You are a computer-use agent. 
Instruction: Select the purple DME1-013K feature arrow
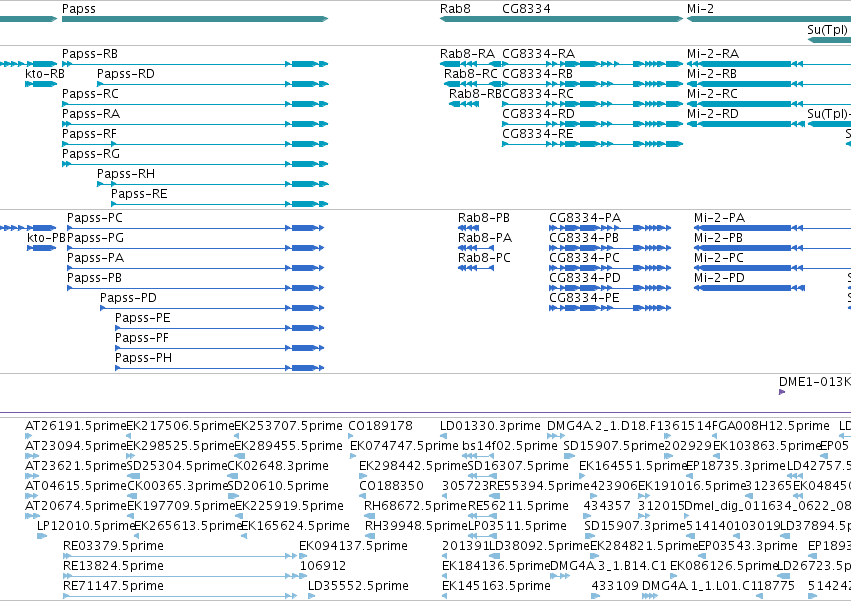pyautogui.click(x=782, y=392)
